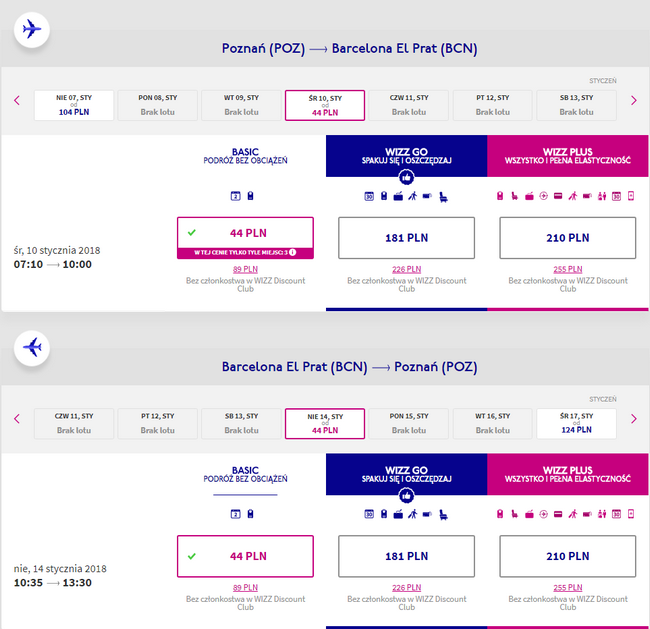Click the calendar 30 icon under outbound WIZZ GO
The image size is (650, 629).
pyautogui.click(x=369, y=196)
